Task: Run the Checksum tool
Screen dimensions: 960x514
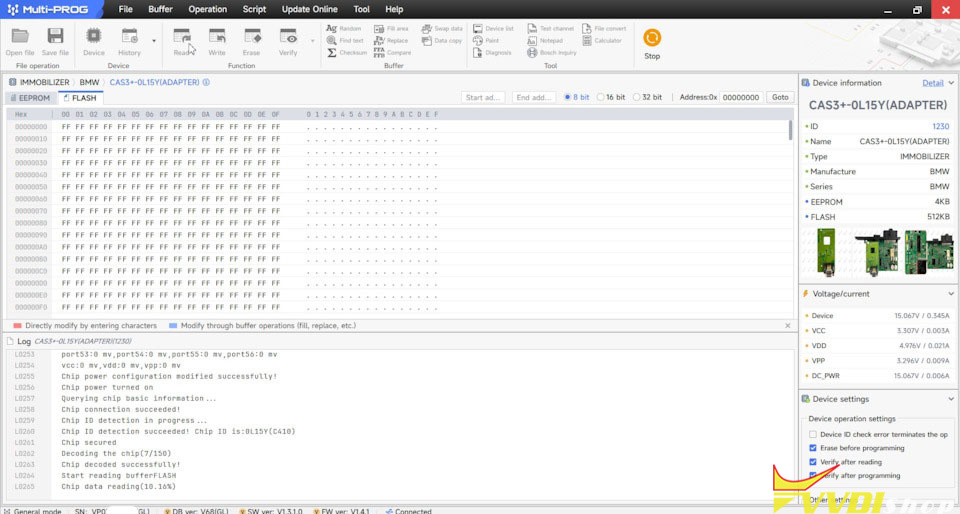Action: [x=347, y=53]
